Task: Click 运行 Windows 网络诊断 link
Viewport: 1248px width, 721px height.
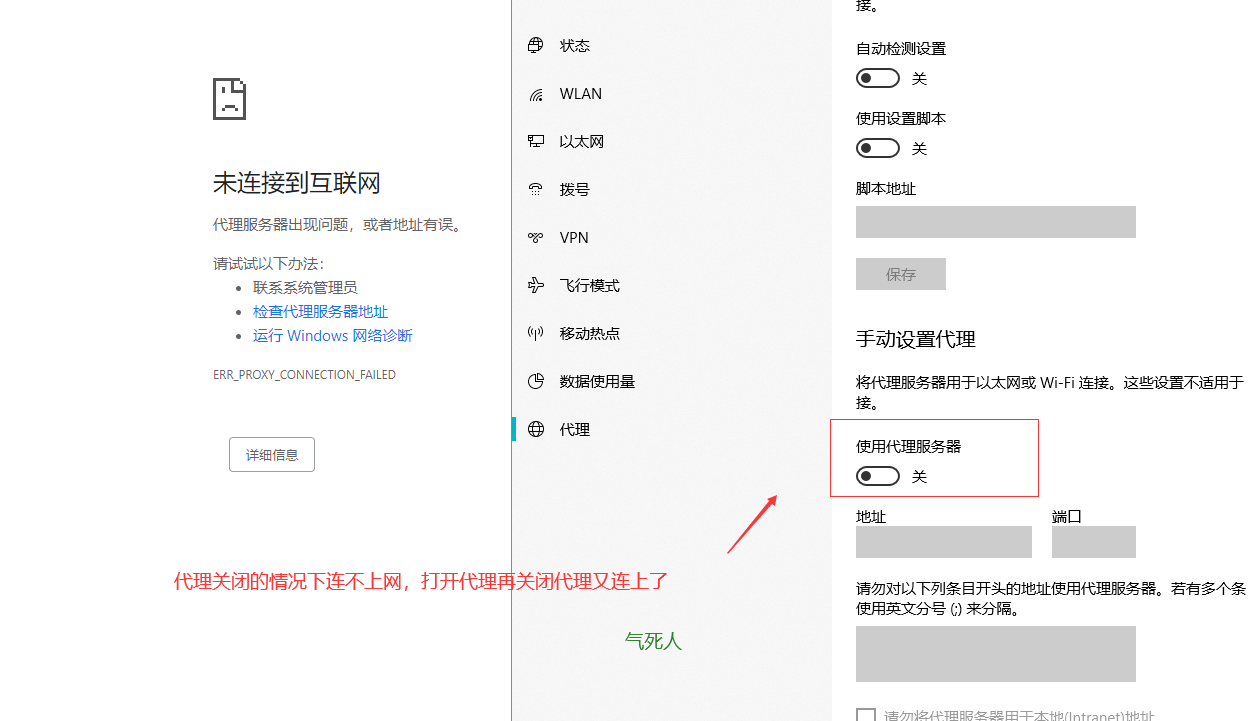Action: (x=332, y=336)
